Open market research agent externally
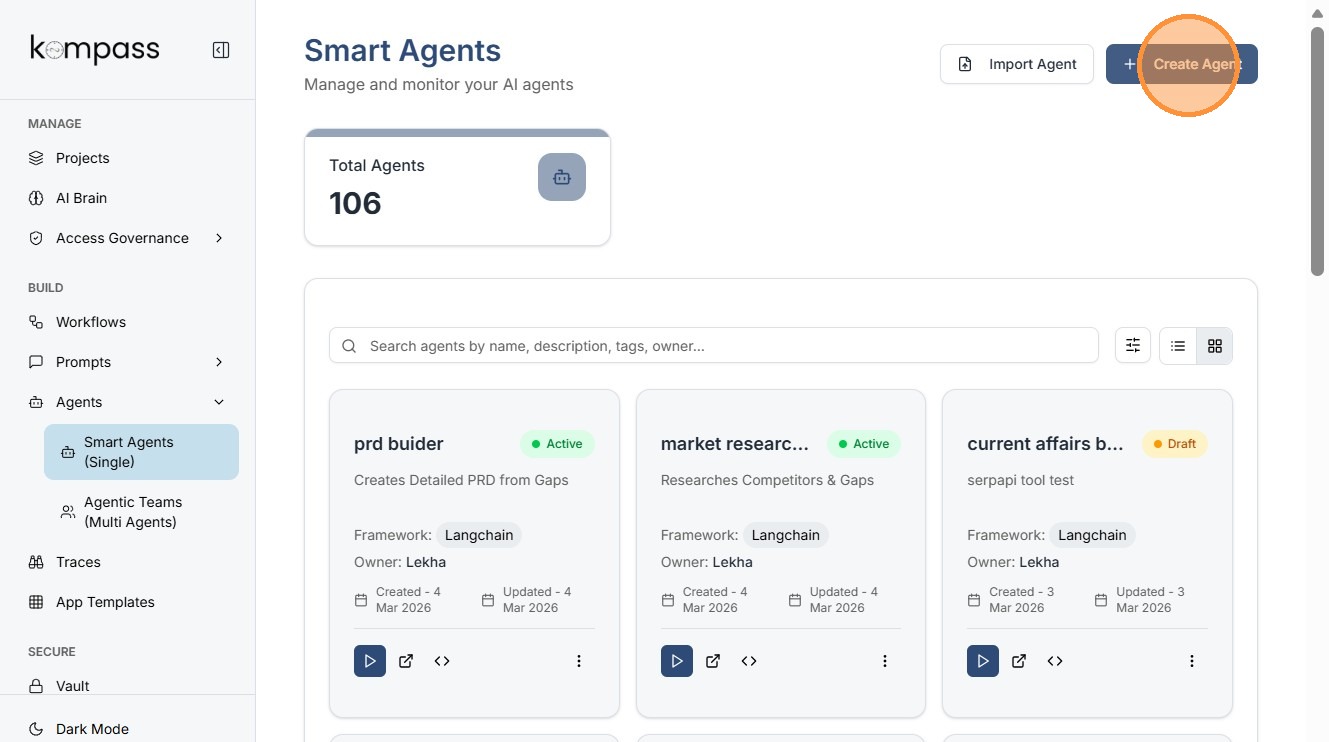Viewport: 1329px width, 742px height. 713,661
